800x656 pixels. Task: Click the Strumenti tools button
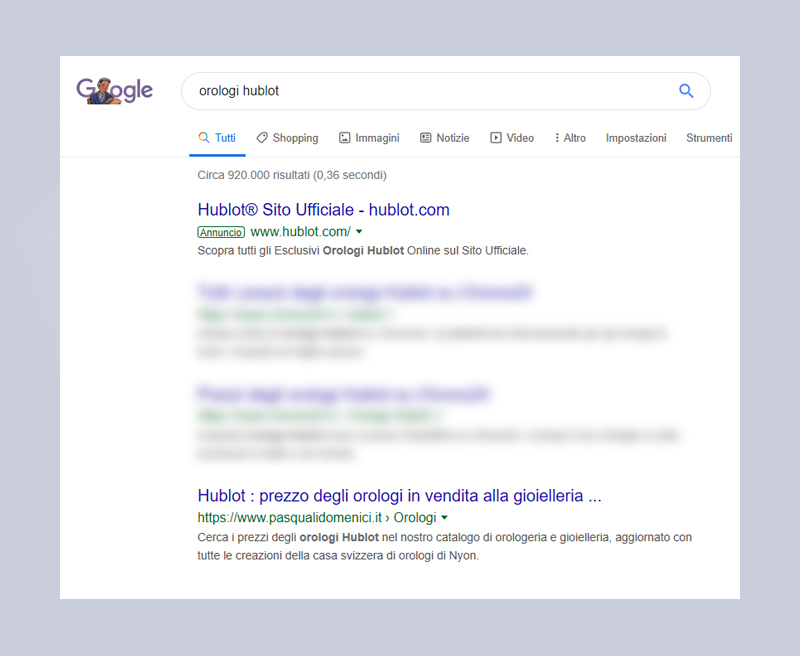point(708,138)
